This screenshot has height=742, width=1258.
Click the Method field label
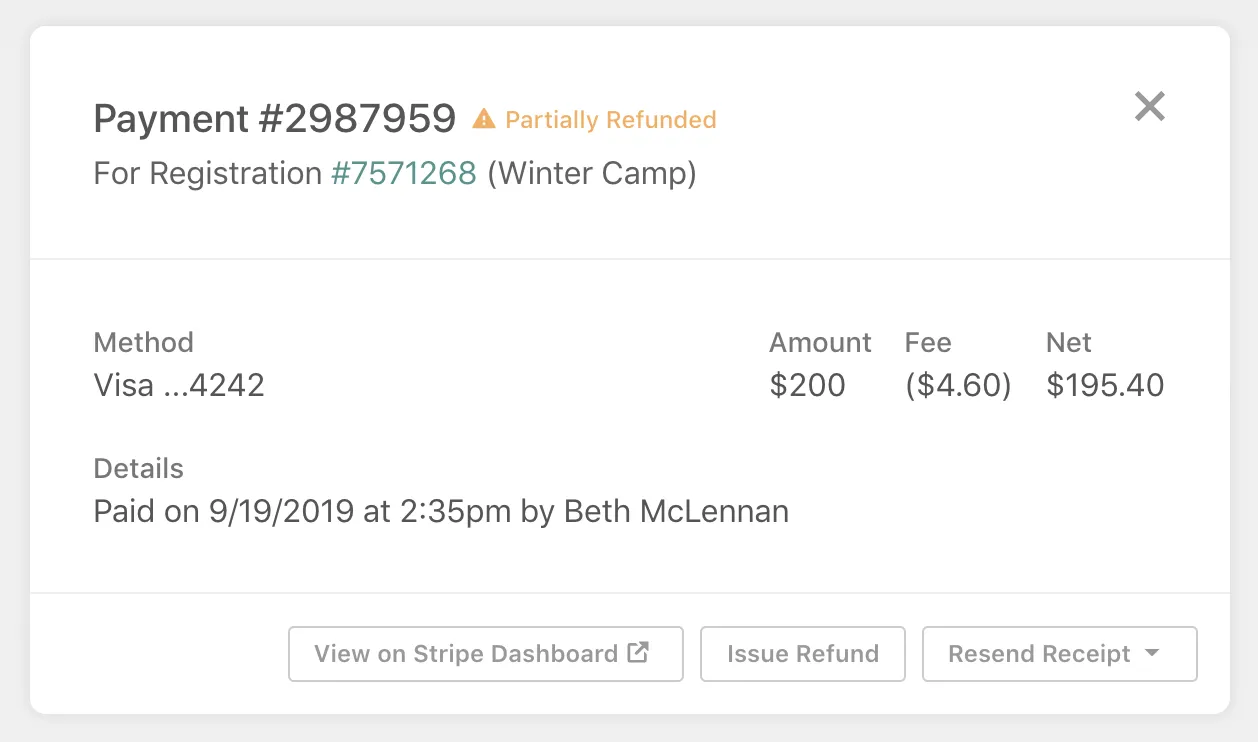click(x=143, y=343)
